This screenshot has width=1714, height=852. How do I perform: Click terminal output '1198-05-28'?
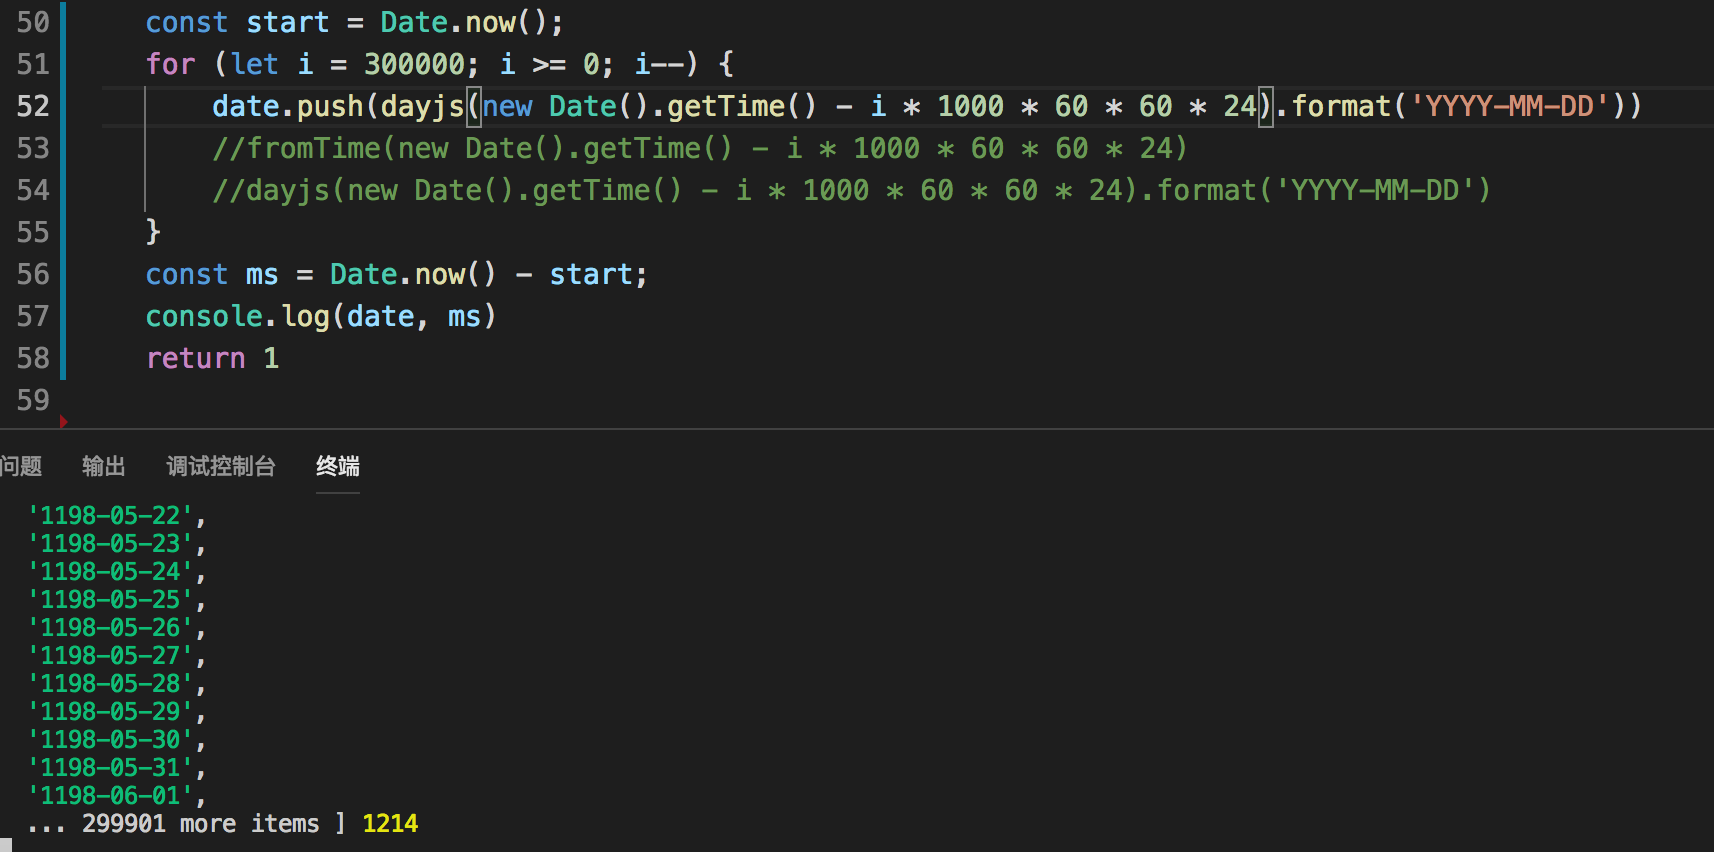[x=110, y=684]
